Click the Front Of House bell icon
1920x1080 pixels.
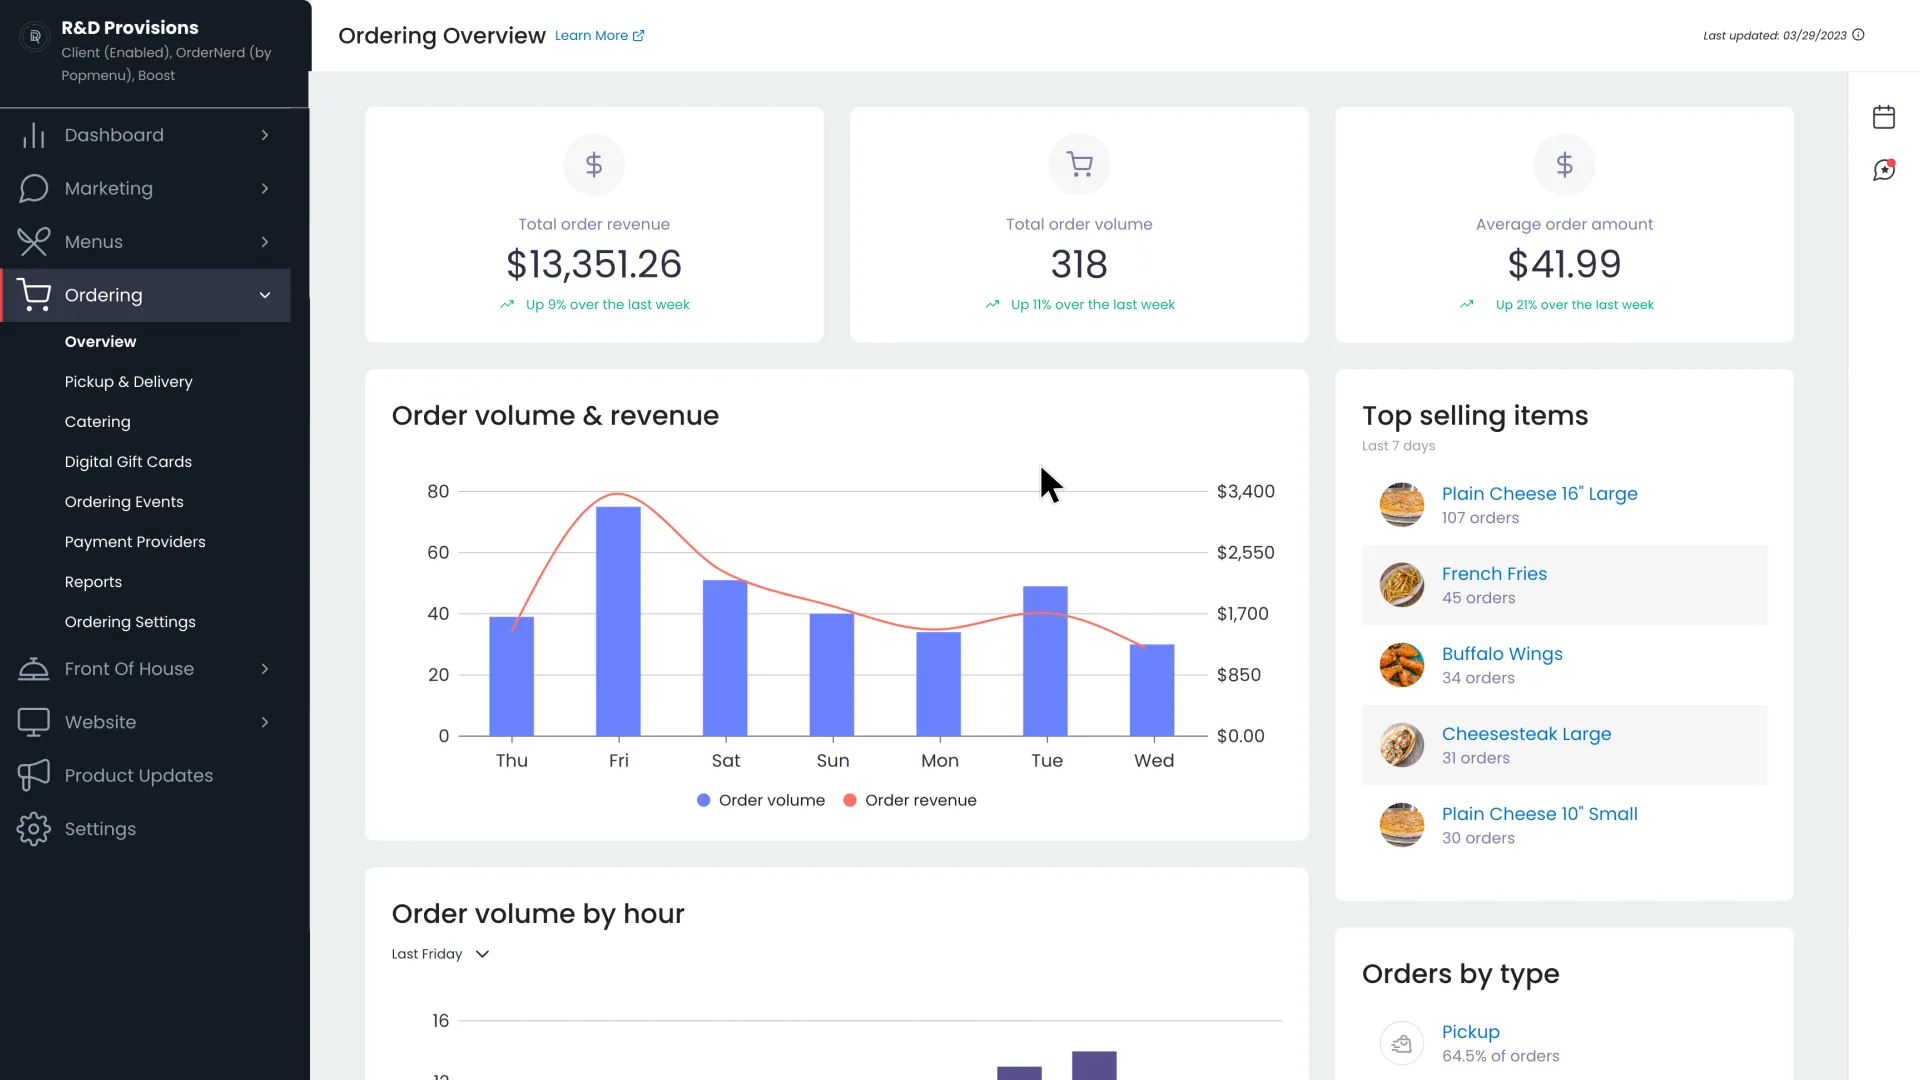[33, 669]
